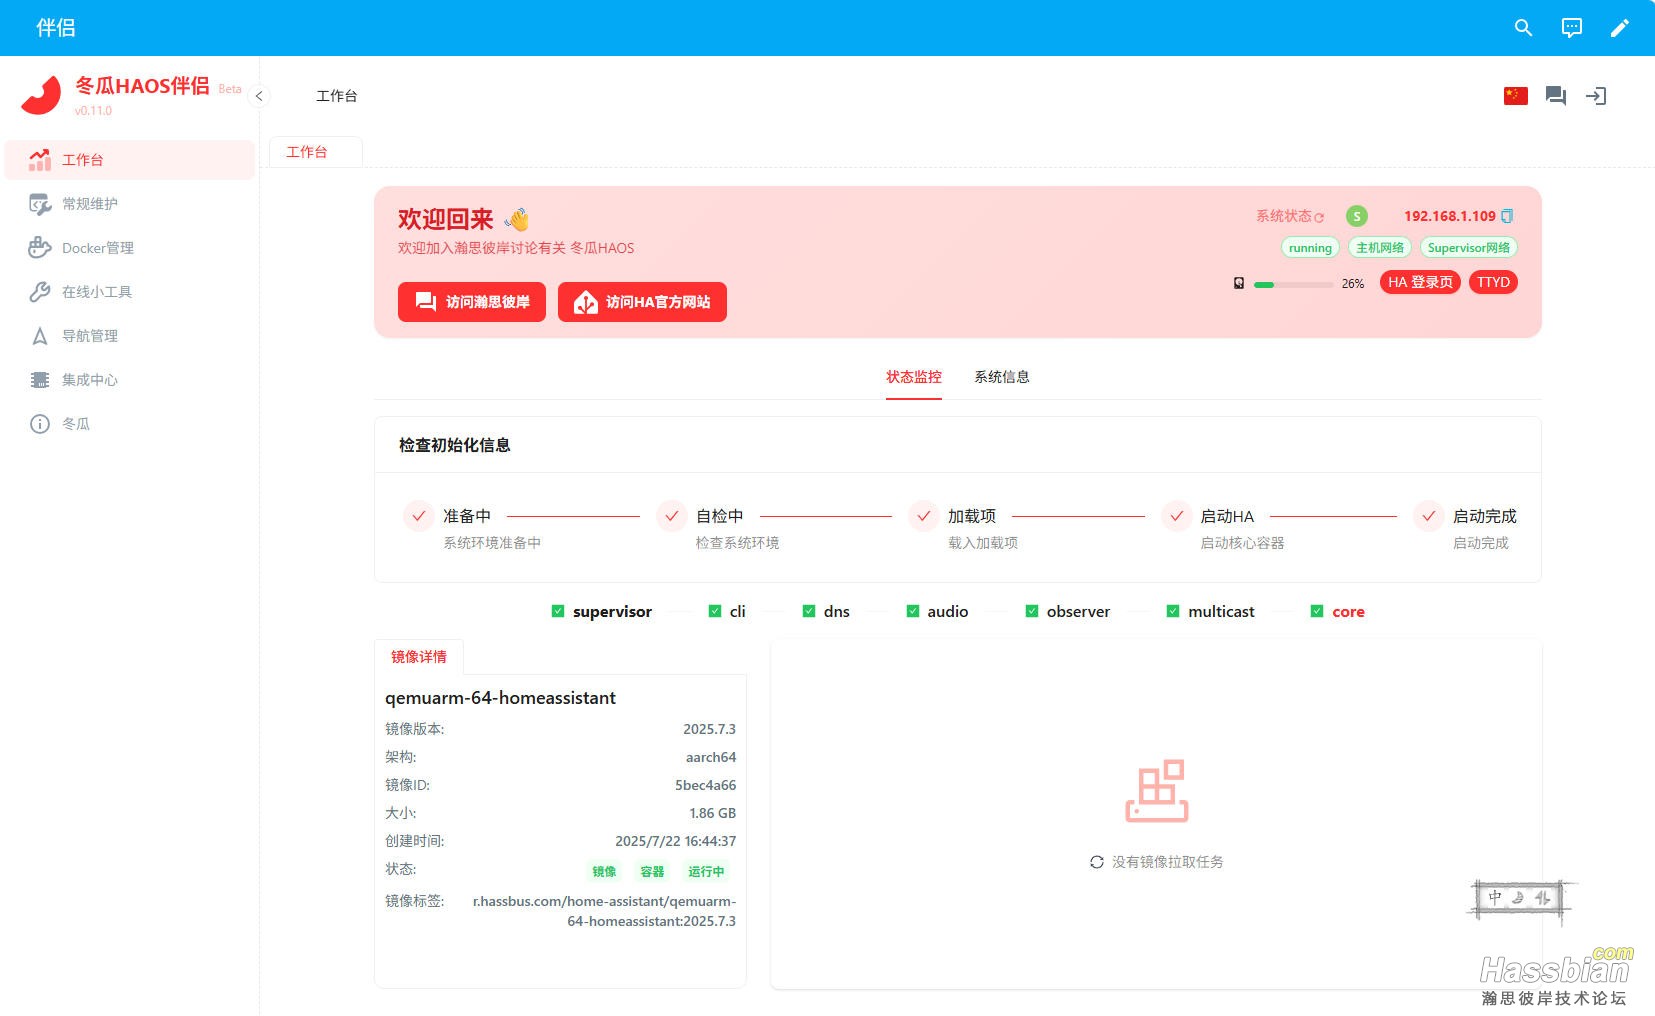The width and height of the screenshot is (1655, 1016).
Task: Click the 启动HA step checkmark
Action: click(1176, 516)
